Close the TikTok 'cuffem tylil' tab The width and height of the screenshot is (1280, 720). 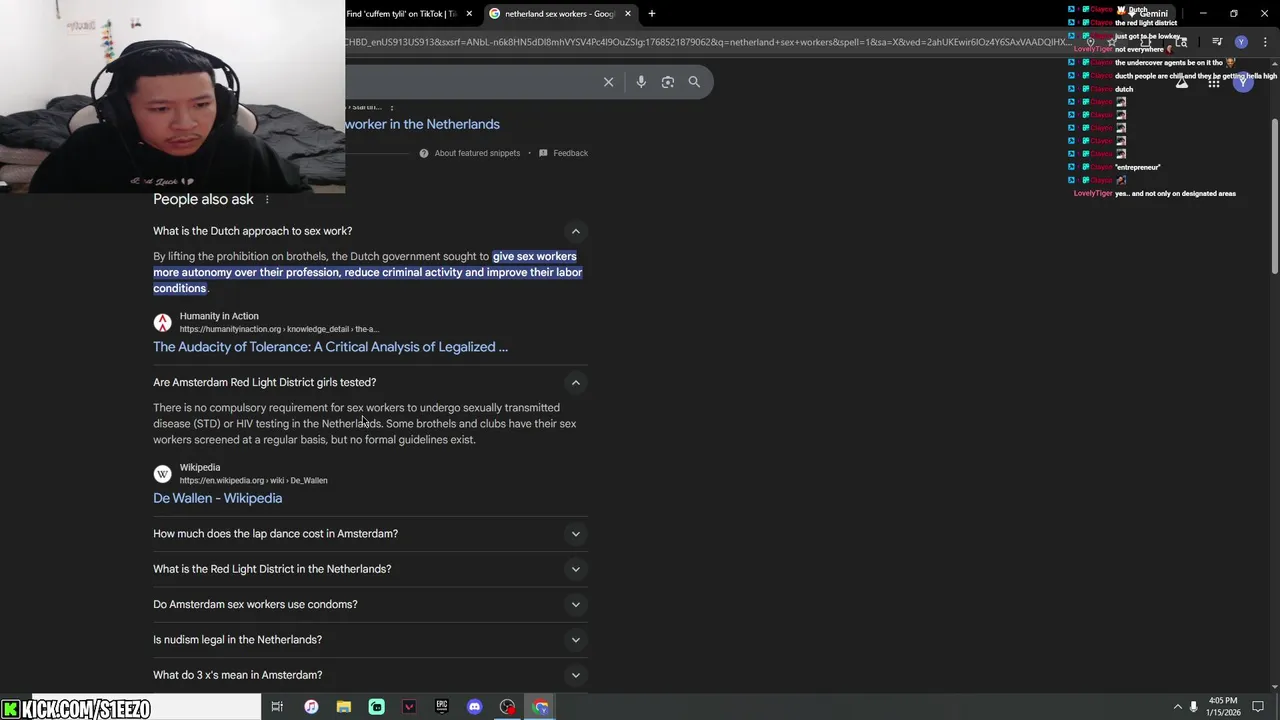tap(469, 14)
